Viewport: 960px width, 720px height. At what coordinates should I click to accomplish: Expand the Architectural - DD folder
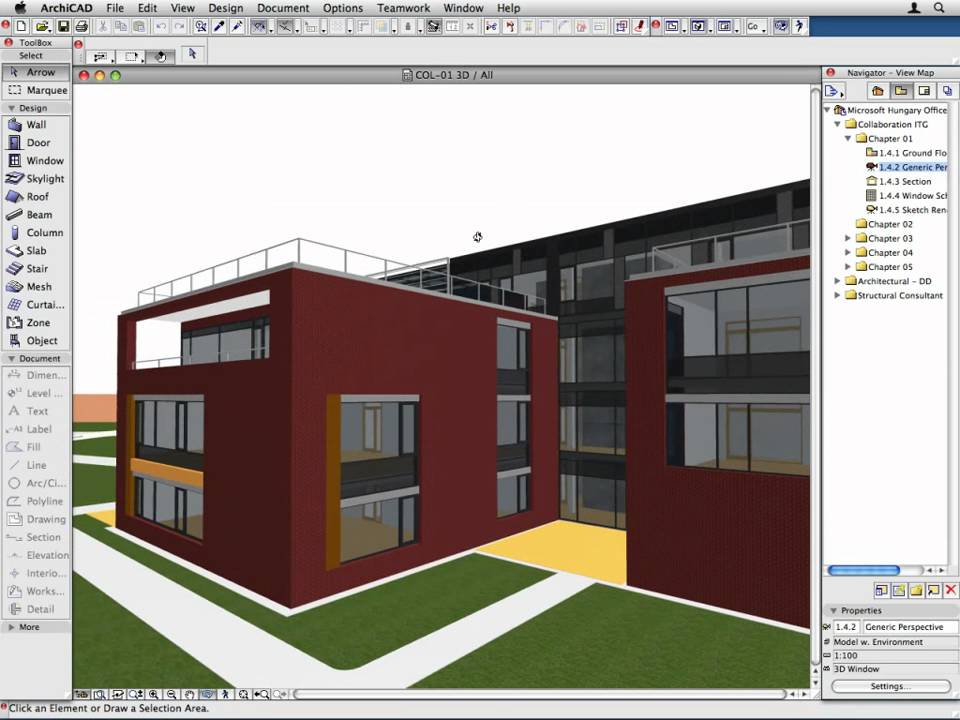click(838, 281)
